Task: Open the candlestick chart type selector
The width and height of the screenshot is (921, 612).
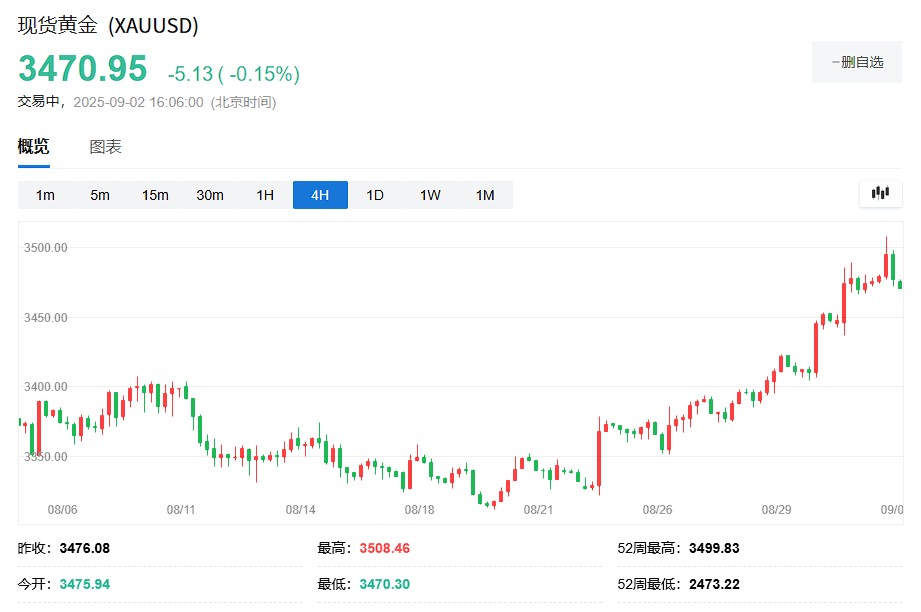Action: coord(880,194)
